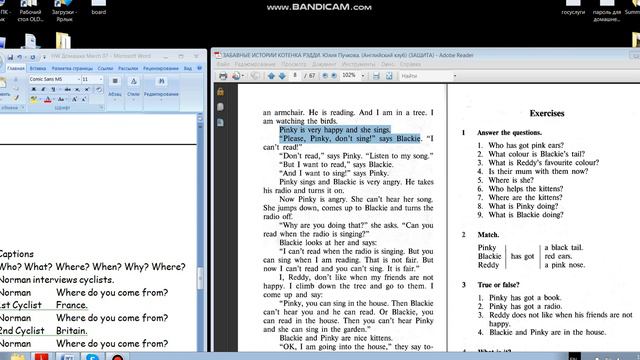Open font size 11 dropdown in Word
Viewport: 640px width, 360px height.
coord(101,79)
